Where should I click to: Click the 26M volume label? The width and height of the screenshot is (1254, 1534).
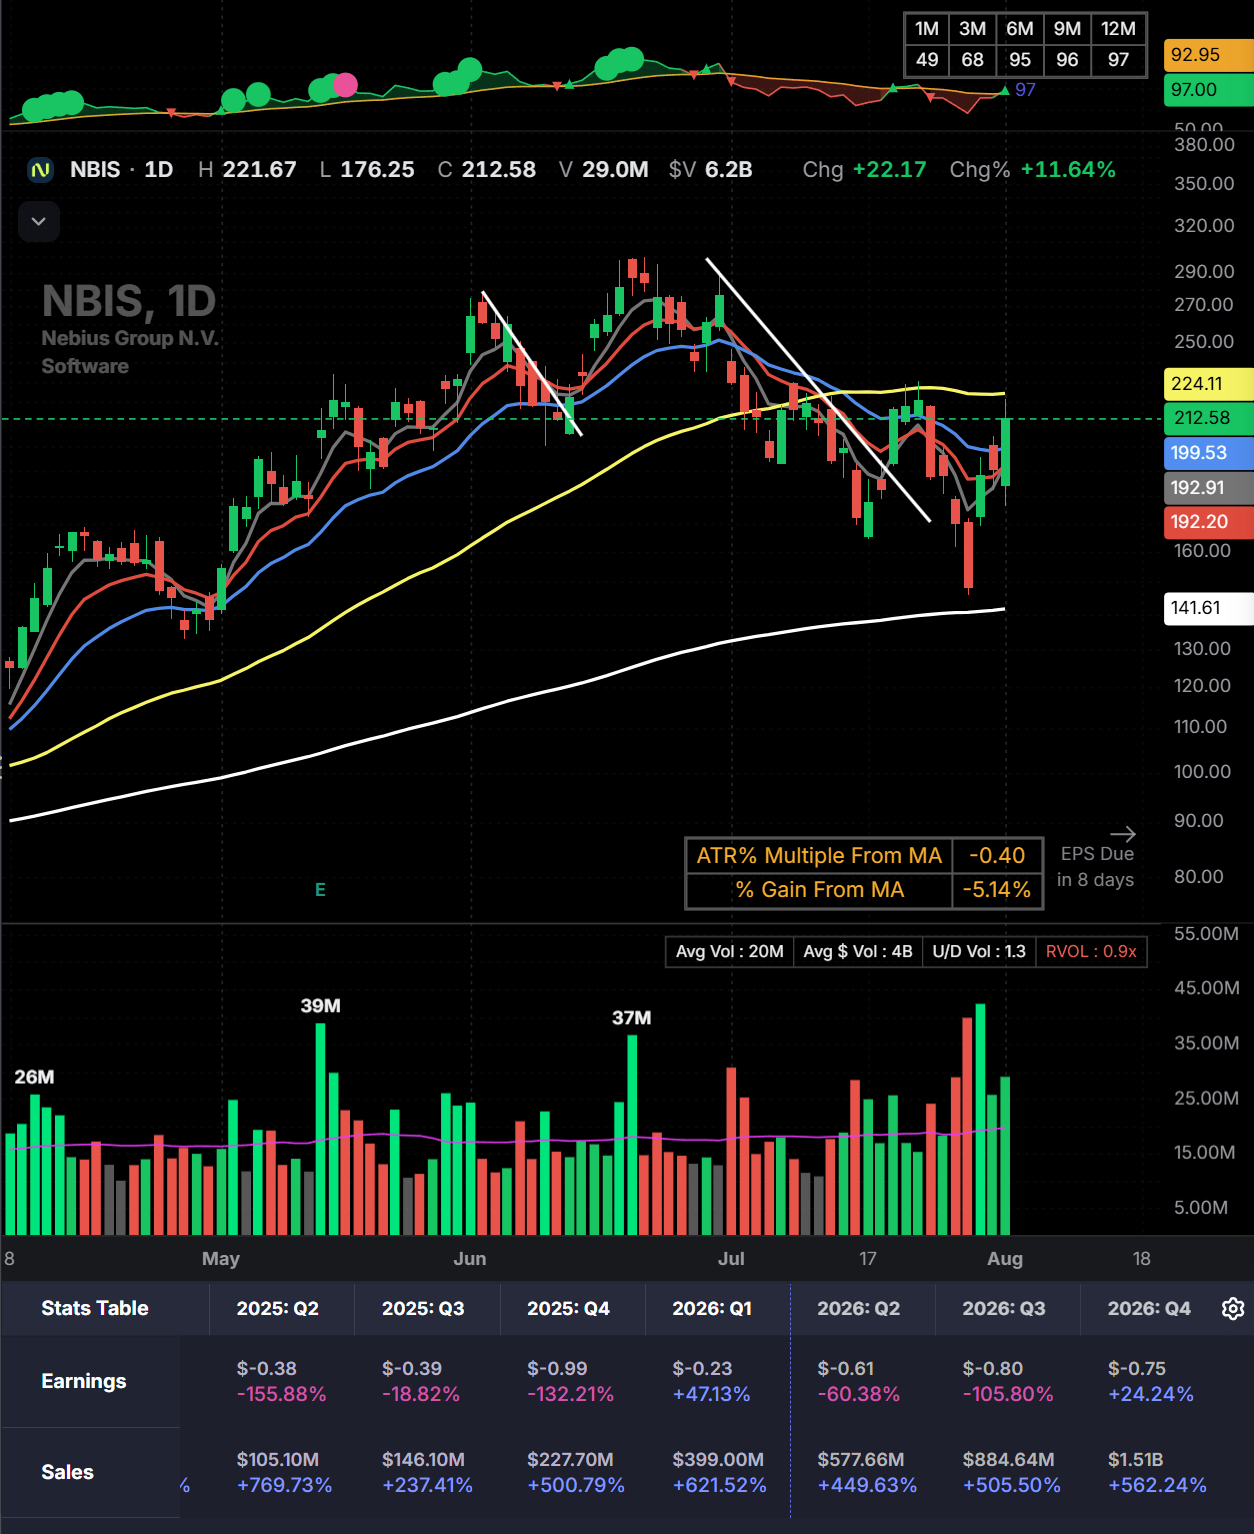pyautogui.click(x=34, y=1077)
